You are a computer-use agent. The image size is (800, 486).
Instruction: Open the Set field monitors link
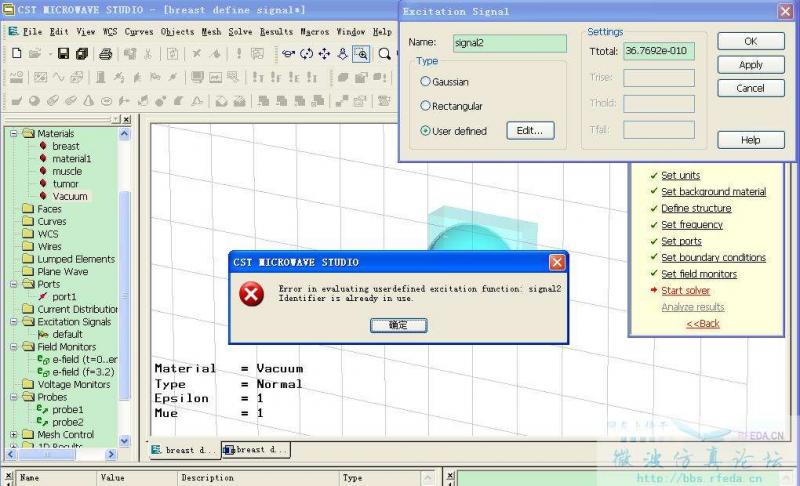[x=699, y=274]
